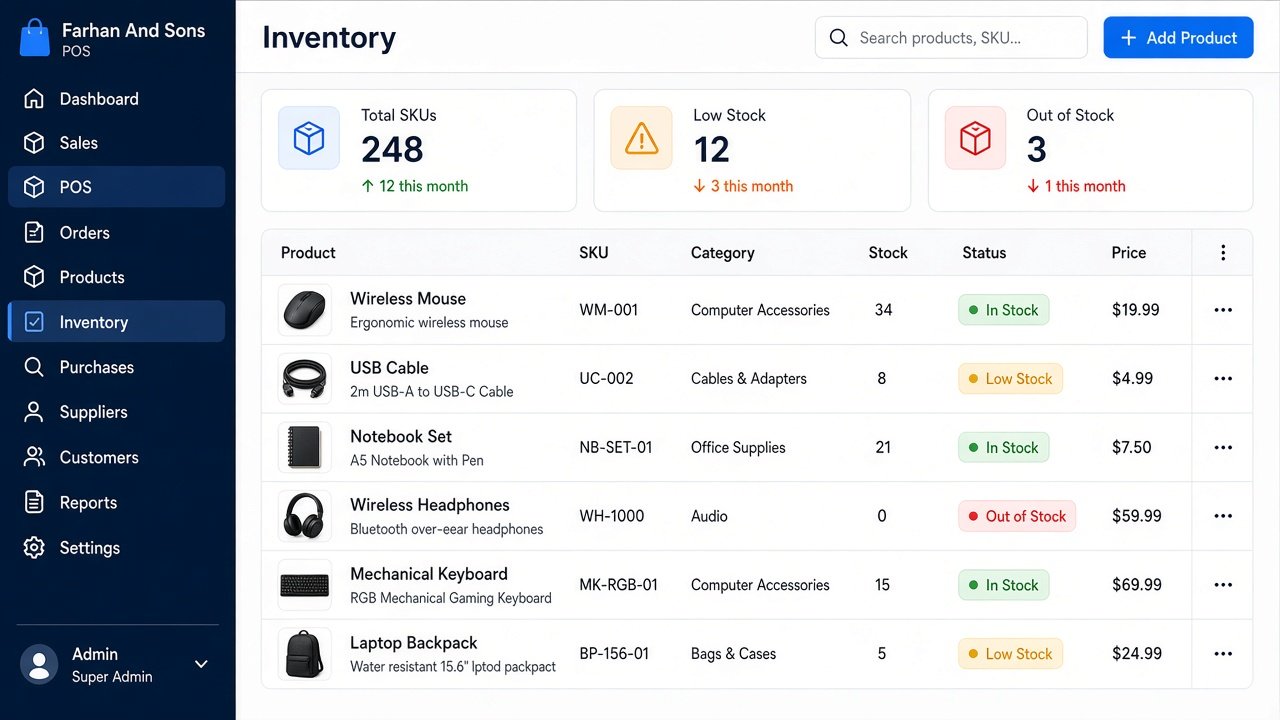
Task: Open the POS sidebar item
Action: coord(116,187)
